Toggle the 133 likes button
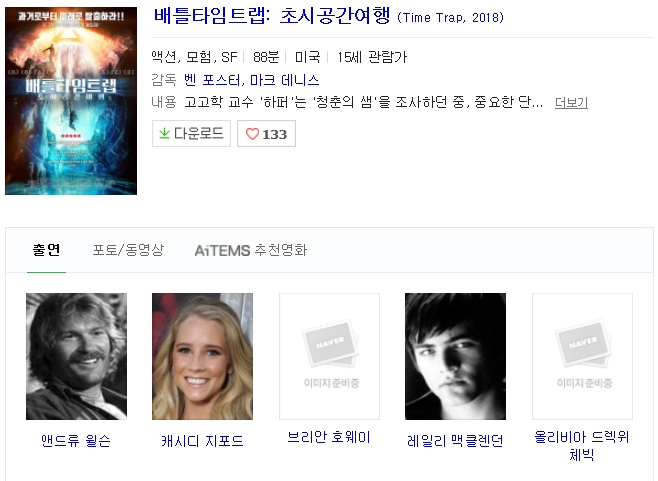 [x=266, y=133]
